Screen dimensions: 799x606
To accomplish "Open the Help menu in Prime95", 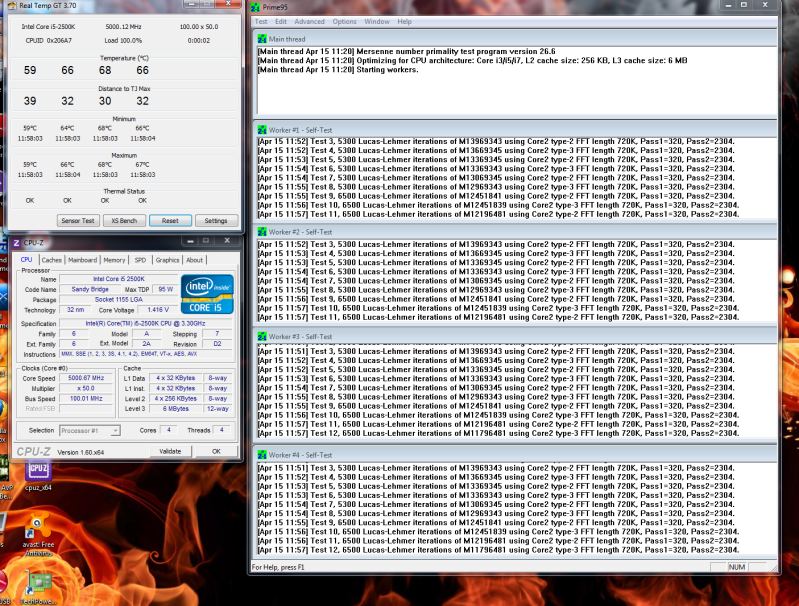I will click(405, 21).
